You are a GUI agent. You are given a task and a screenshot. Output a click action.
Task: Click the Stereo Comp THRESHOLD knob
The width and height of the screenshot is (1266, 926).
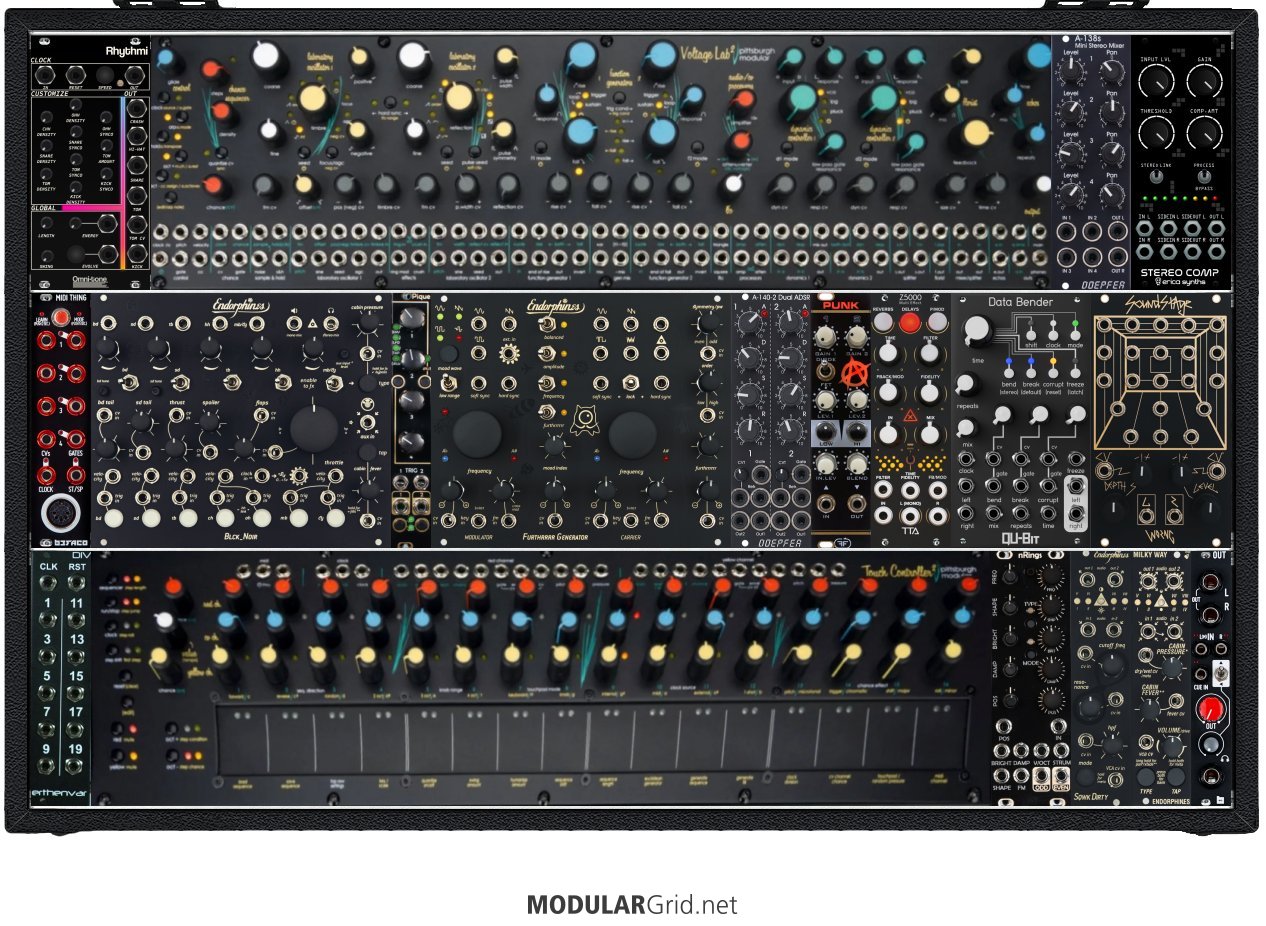point(1155,133)
